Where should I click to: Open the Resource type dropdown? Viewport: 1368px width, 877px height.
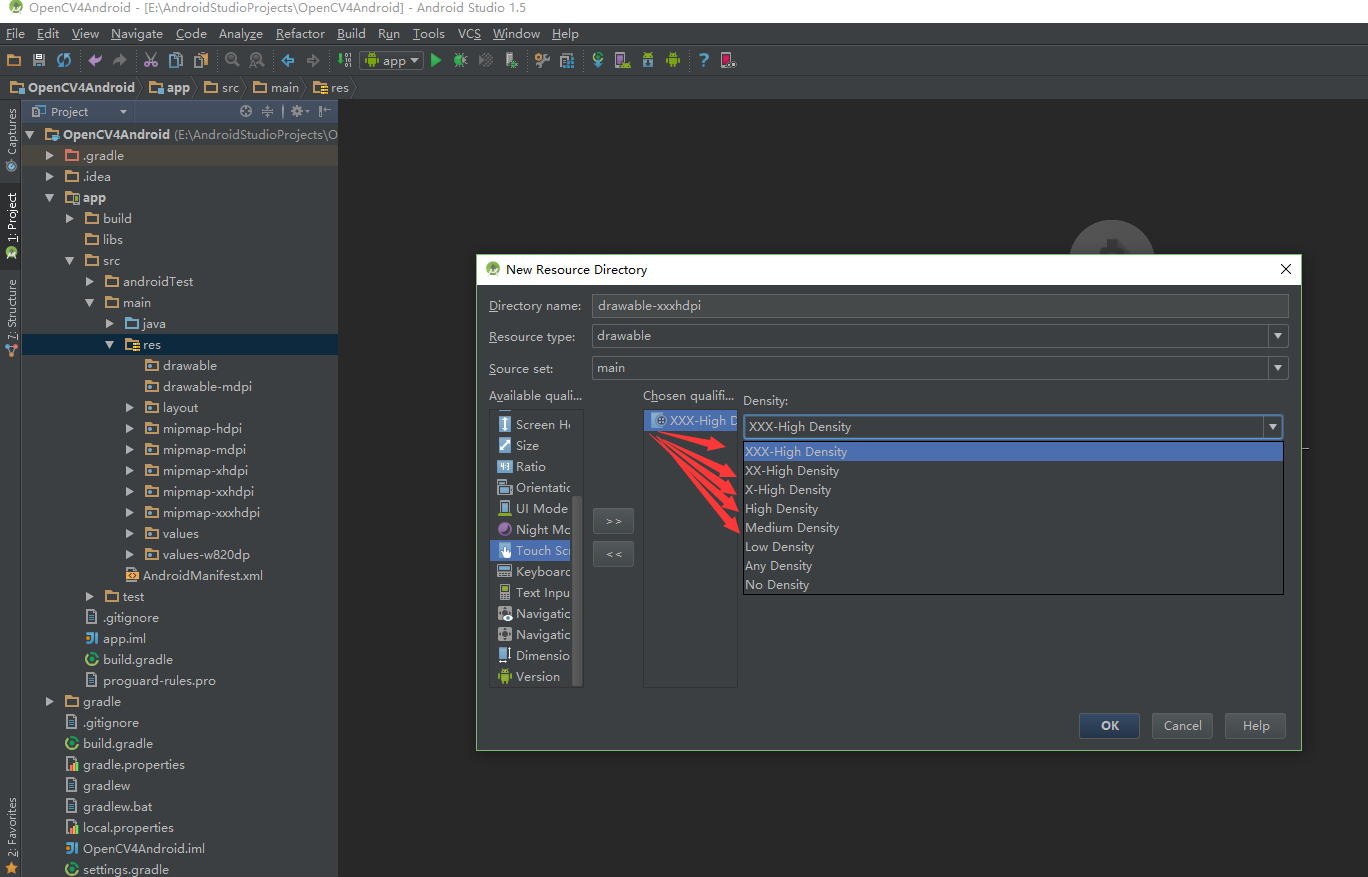pyautogui.click(x=1277, y=336)
